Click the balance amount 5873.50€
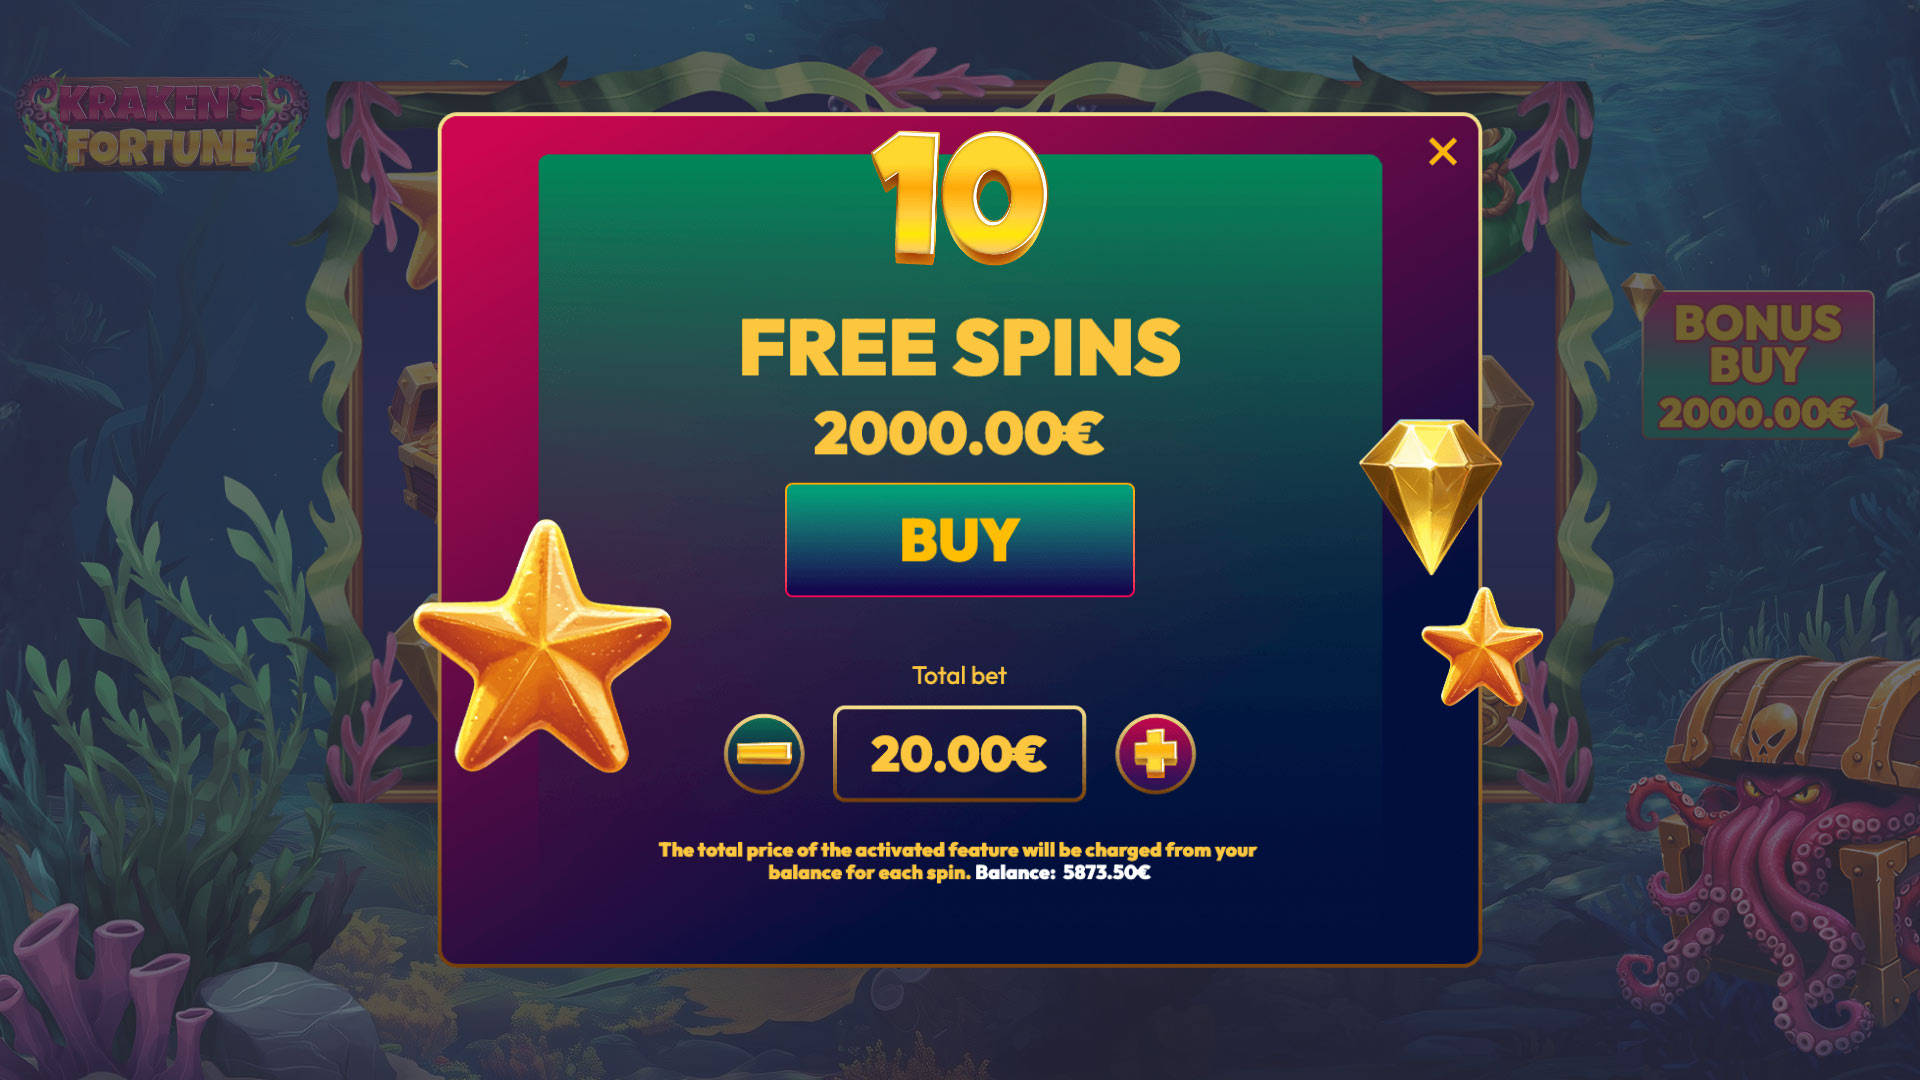 1106,872
